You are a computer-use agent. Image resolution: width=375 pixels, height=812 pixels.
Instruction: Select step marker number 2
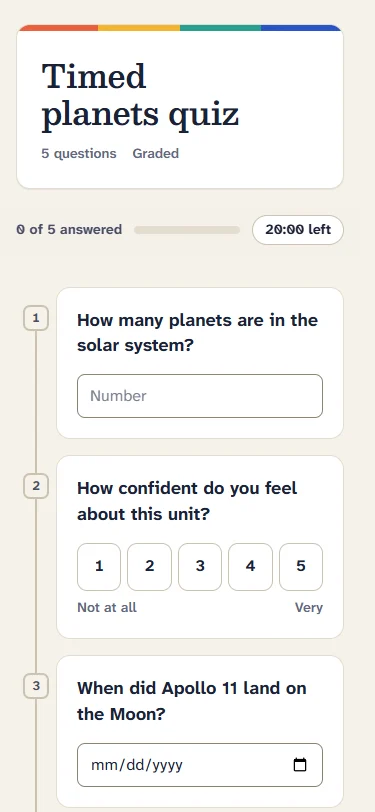pos(36,486)
